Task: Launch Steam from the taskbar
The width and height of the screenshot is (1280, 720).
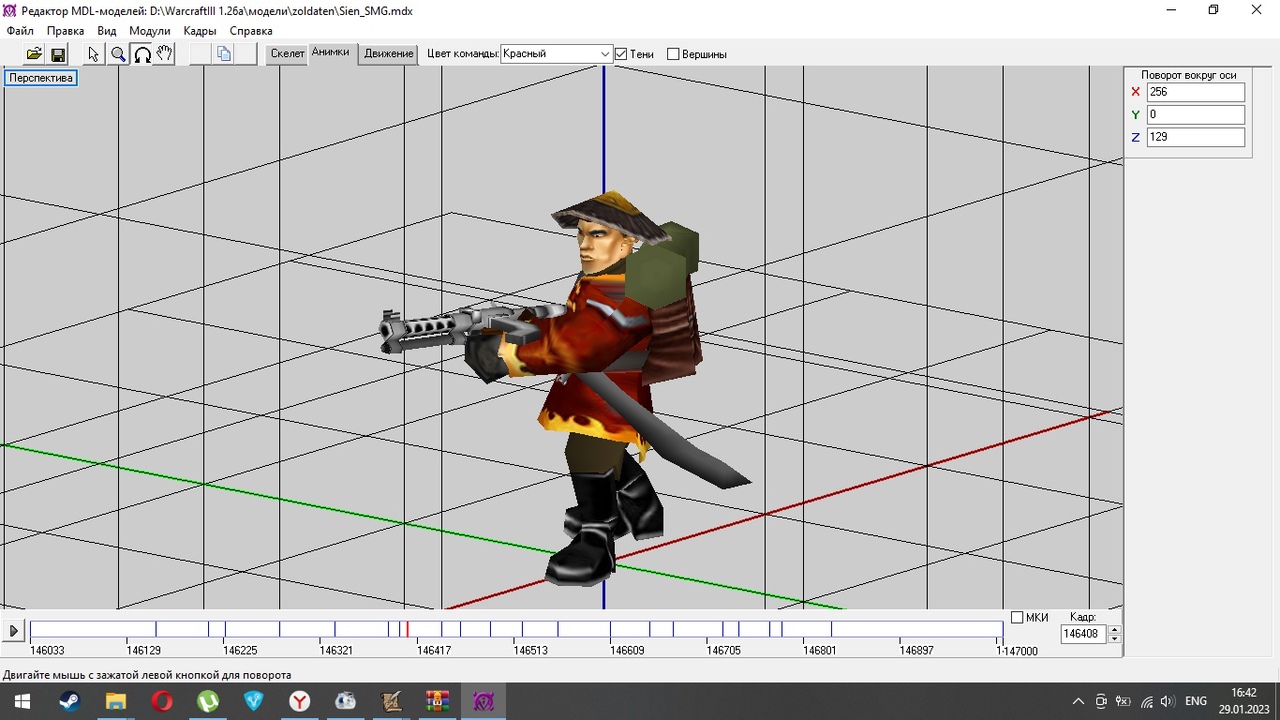Action: (x=69, y=701)
